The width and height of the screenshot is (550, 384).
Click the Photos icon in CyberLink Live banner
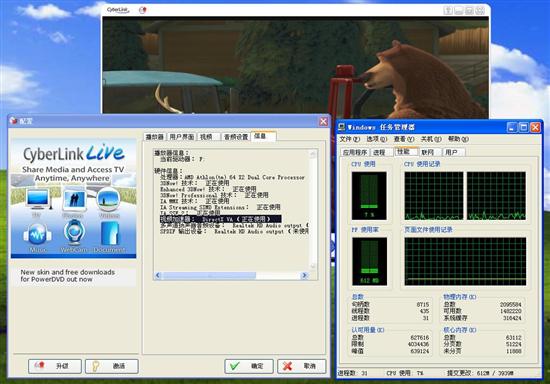74,199
